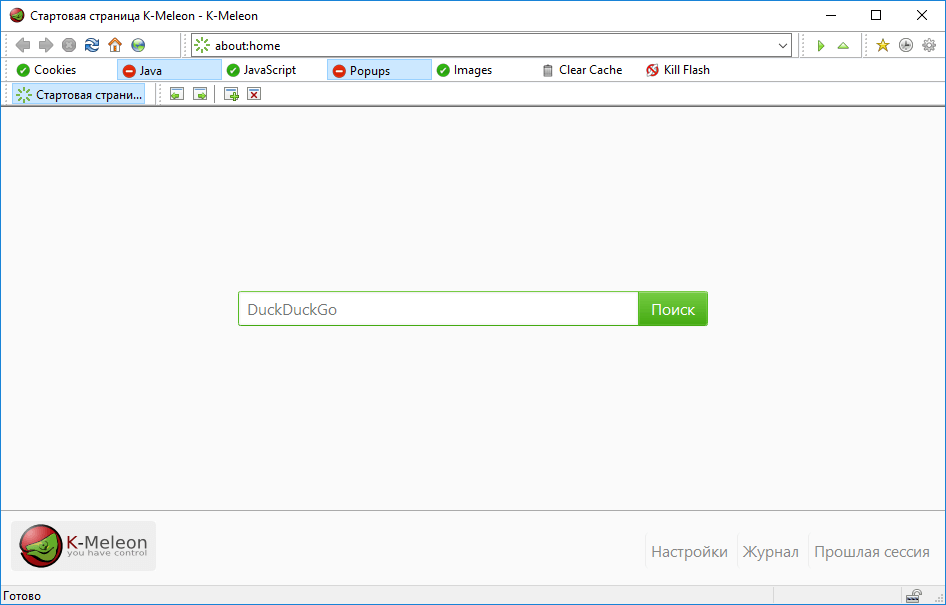Viewport: 946px width, 605px height.
Task: Click the Готово status bar text
Action: [x=22, y=596]
